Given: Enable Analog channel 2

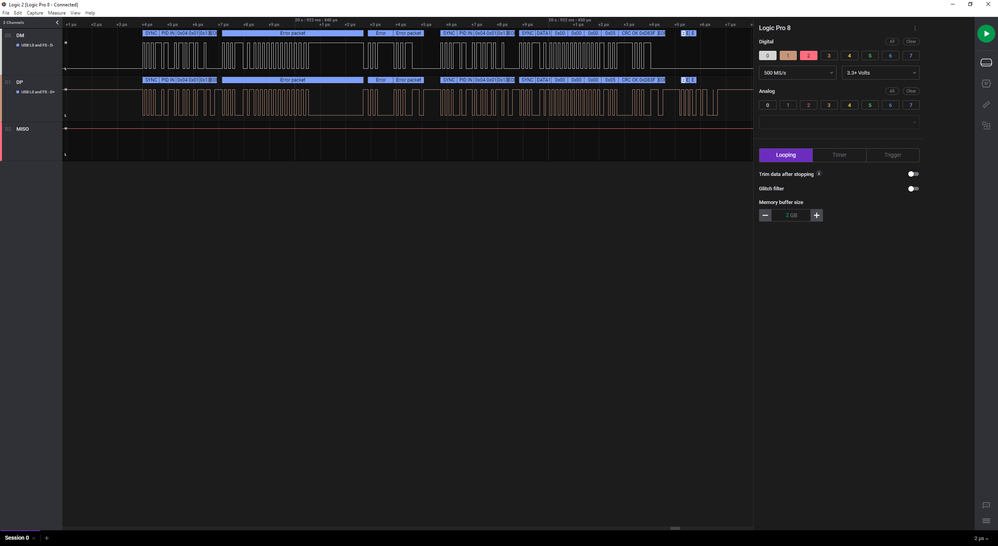Looking at the screenshot, I should [x=808, y=105].
